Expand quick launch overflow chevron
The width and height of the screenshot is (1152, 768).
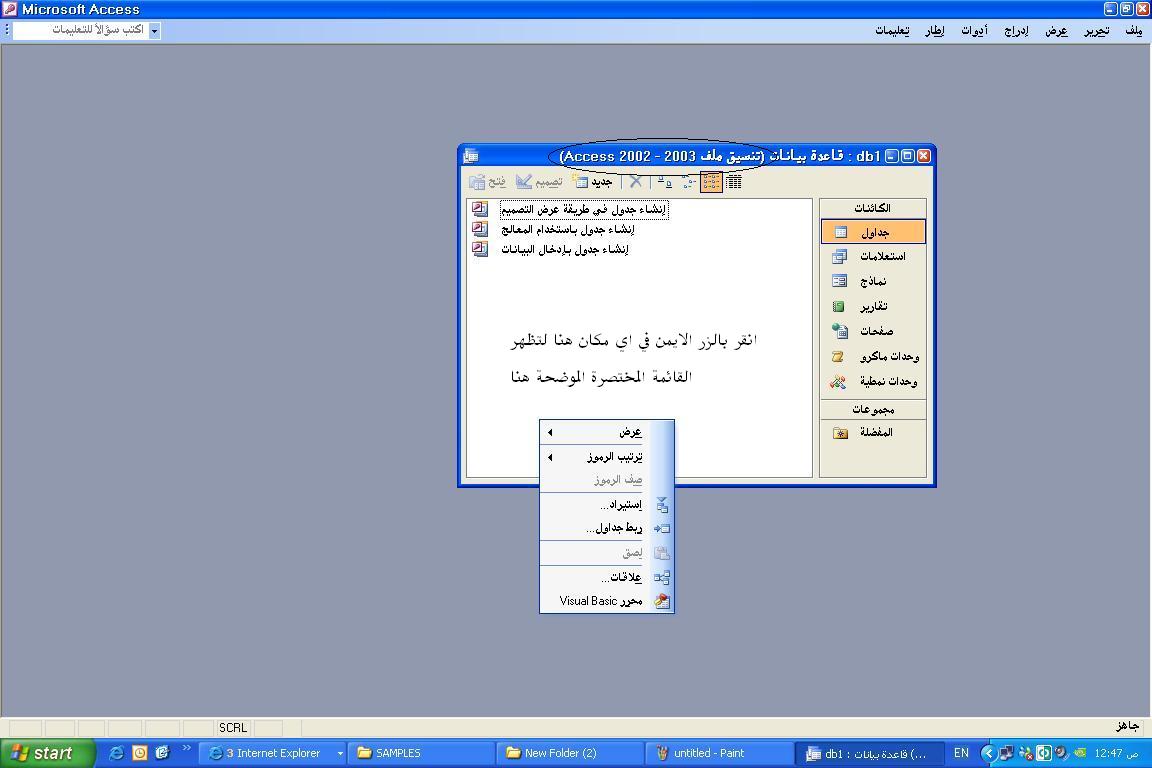187,749
